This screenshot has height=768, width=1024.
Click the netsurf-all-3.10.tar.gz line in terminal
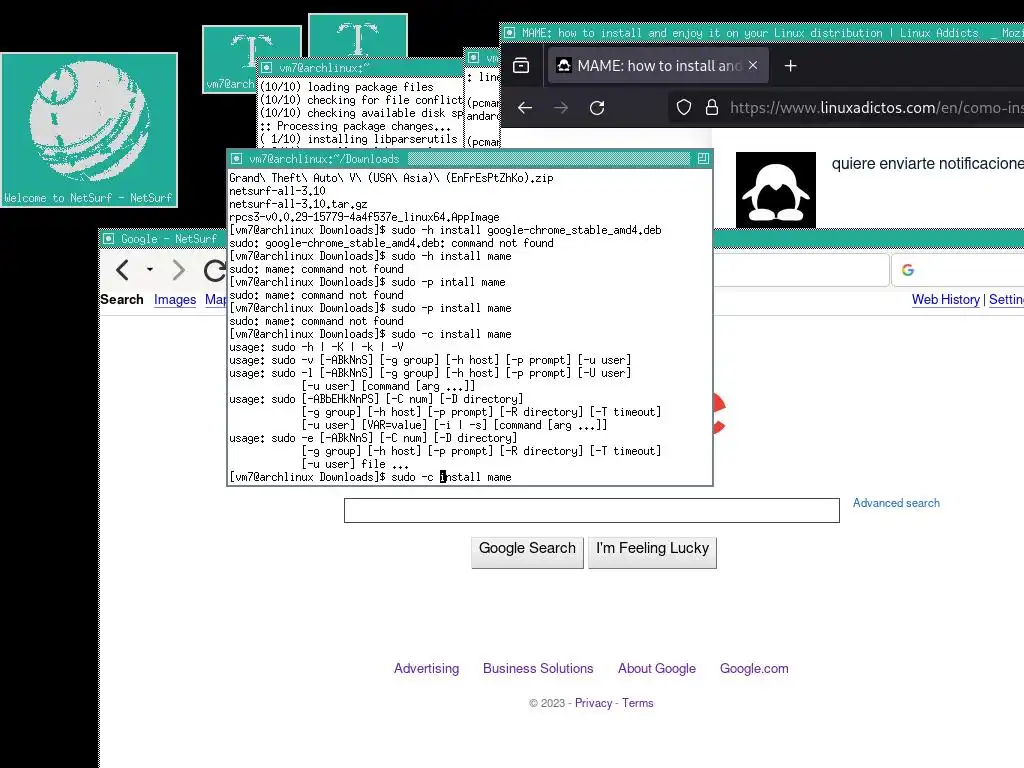click(298, 204)
